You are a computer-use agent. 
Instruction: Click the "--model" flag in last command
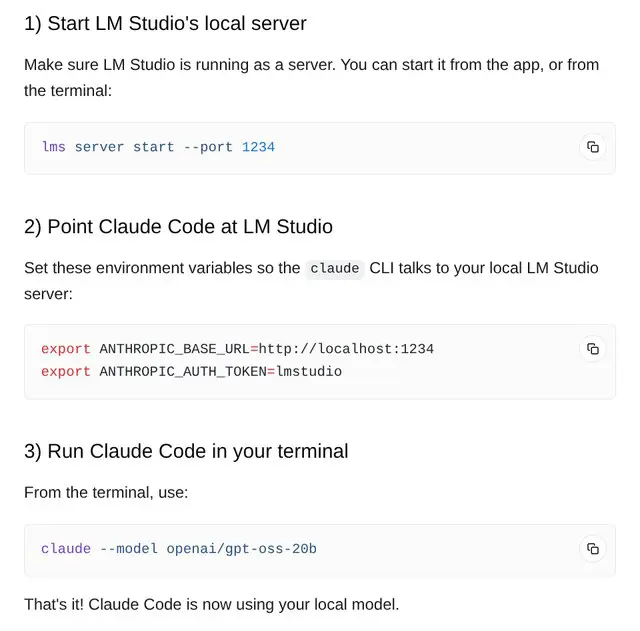(129, 549)
